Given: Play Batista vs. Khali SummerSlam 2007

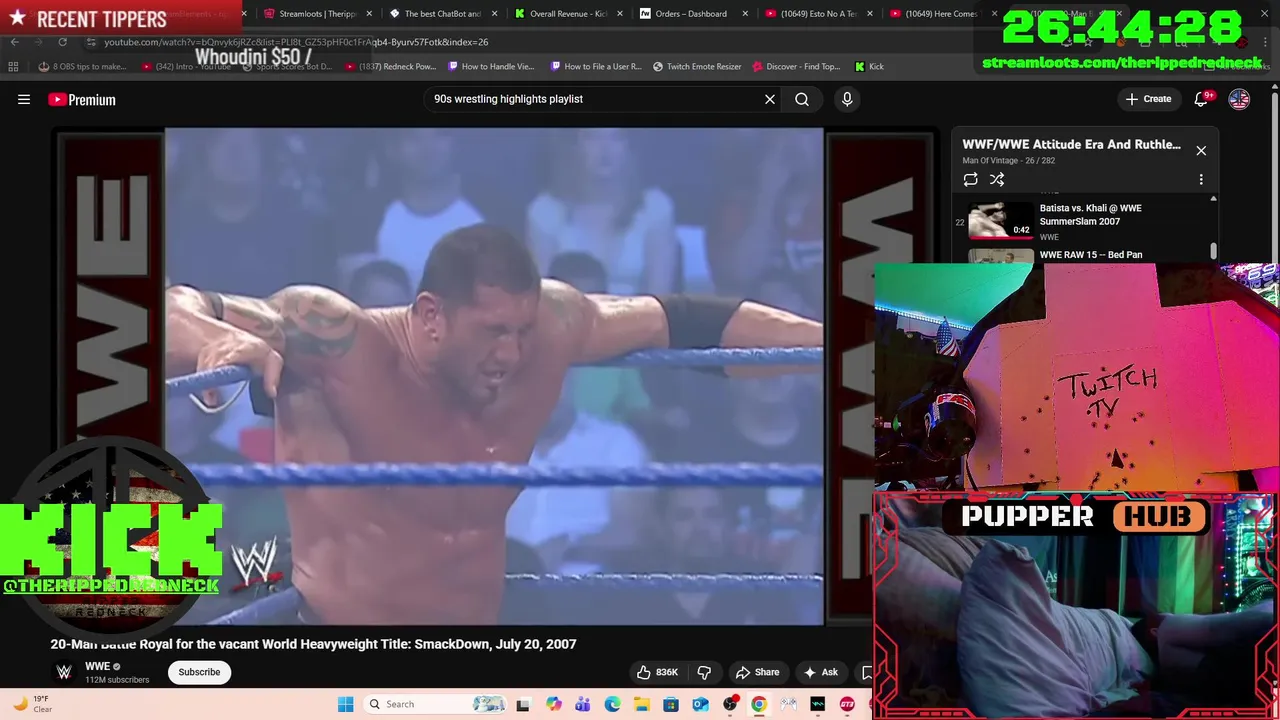Looking at the screenshot, I should 1085,221.
